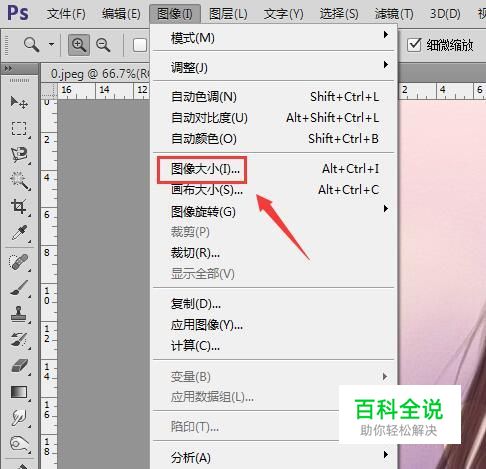Apply 自动颜色(O)
The image size is (486, 469).
tap(274, 138)
